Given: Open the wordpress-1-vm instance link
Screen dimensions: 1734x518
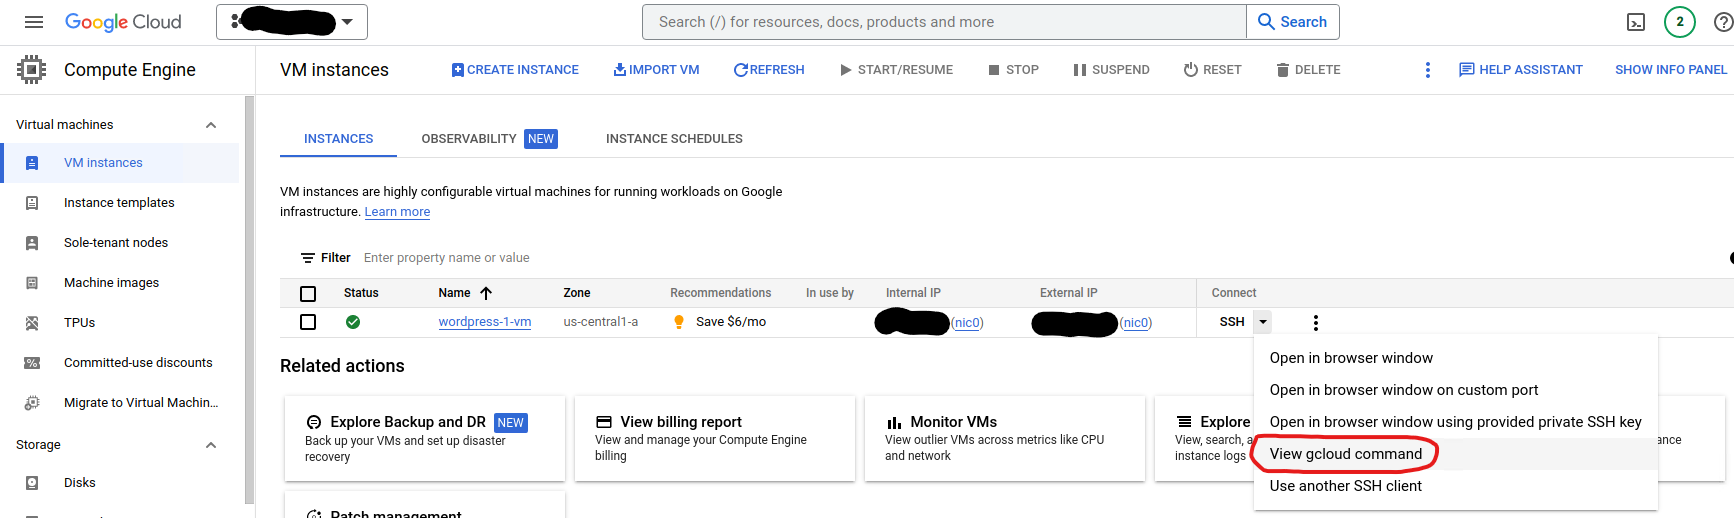Looking at the screenshot, I should (x=484, y=322).
